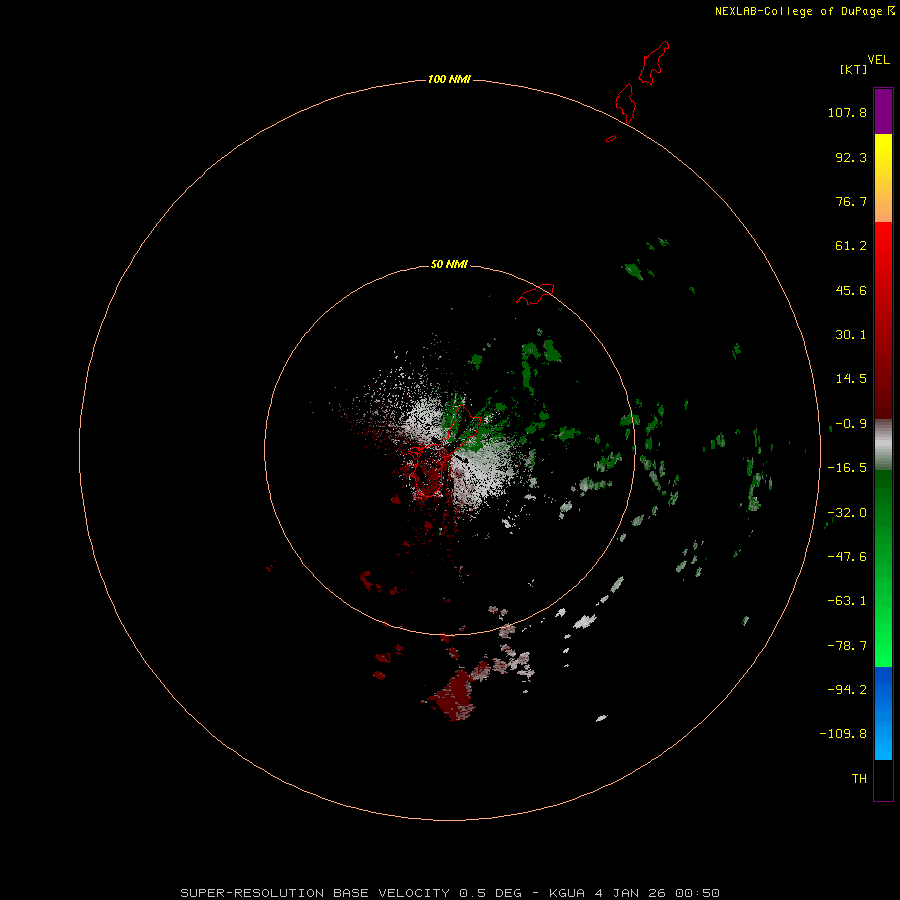This screenshot has height=900, width=900.
Task: Select the -0.9 velocity scale value
Action: (x=851, y=424)
